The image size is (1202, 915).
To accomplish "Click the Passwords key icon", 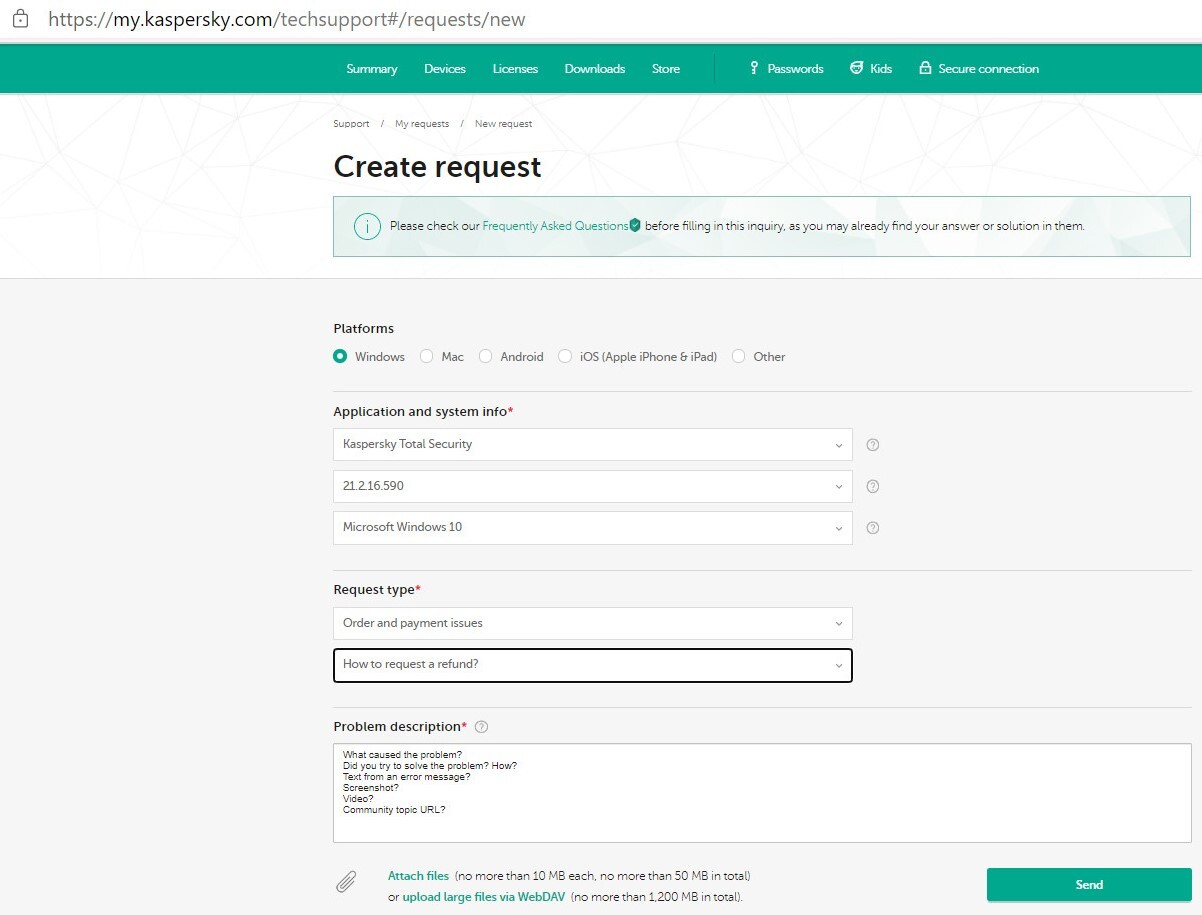I will click(x=754, y=68).
